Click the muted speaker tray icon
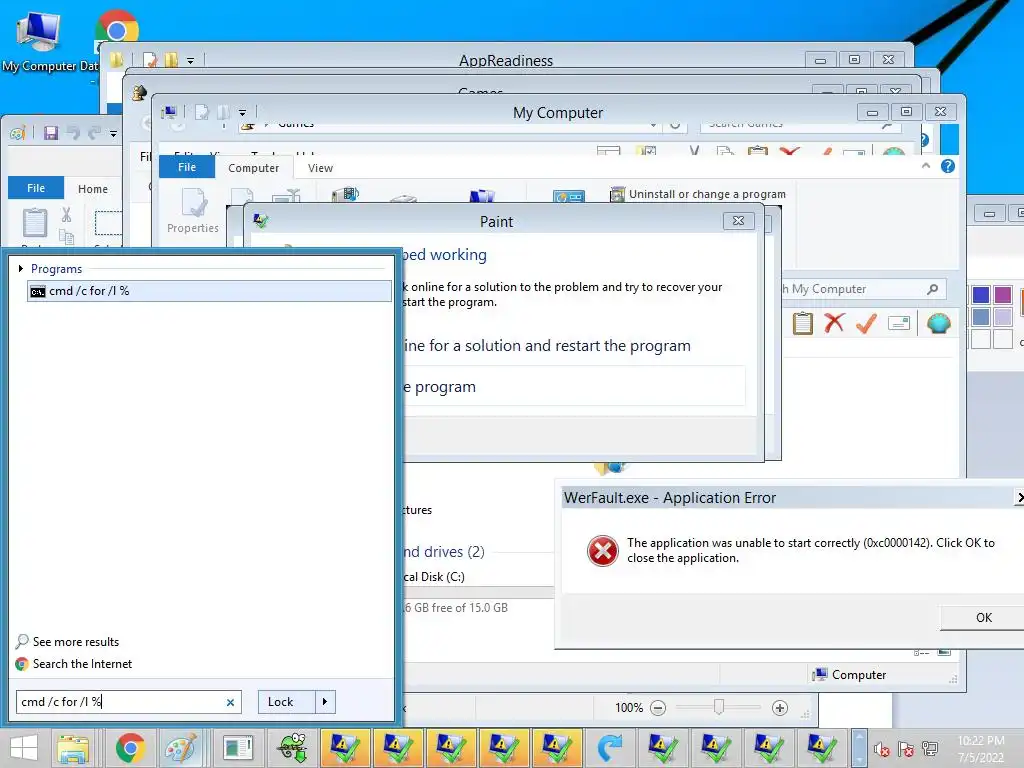The image size is (1024, 768). (882, 749)
